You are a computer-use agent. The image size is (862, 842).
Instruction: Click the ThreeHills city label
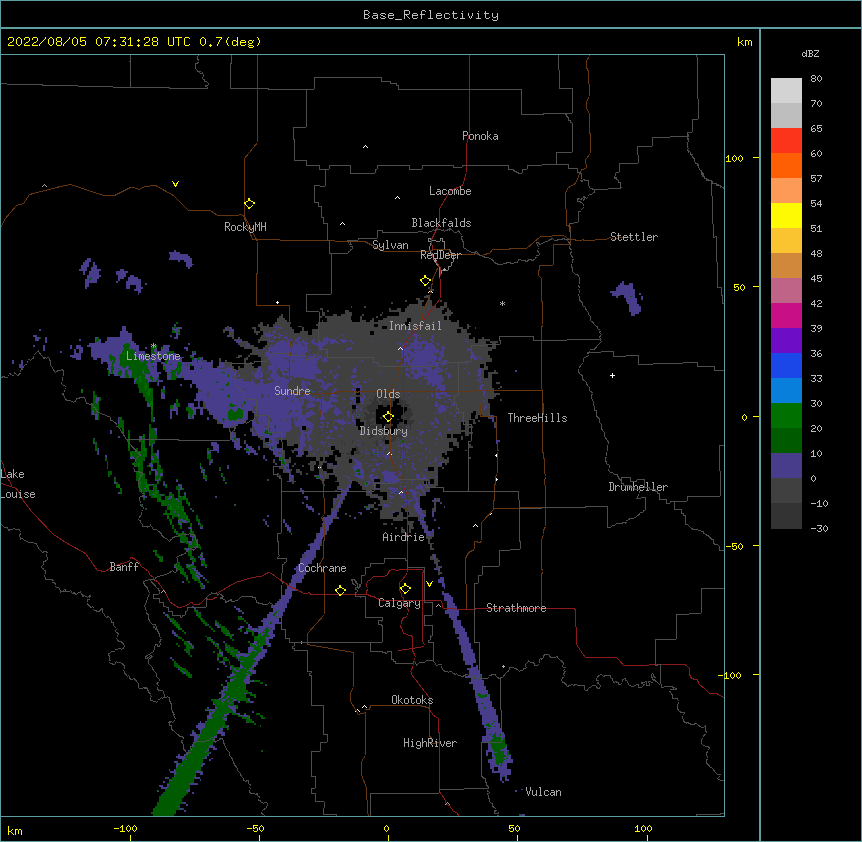pos(537,418)
